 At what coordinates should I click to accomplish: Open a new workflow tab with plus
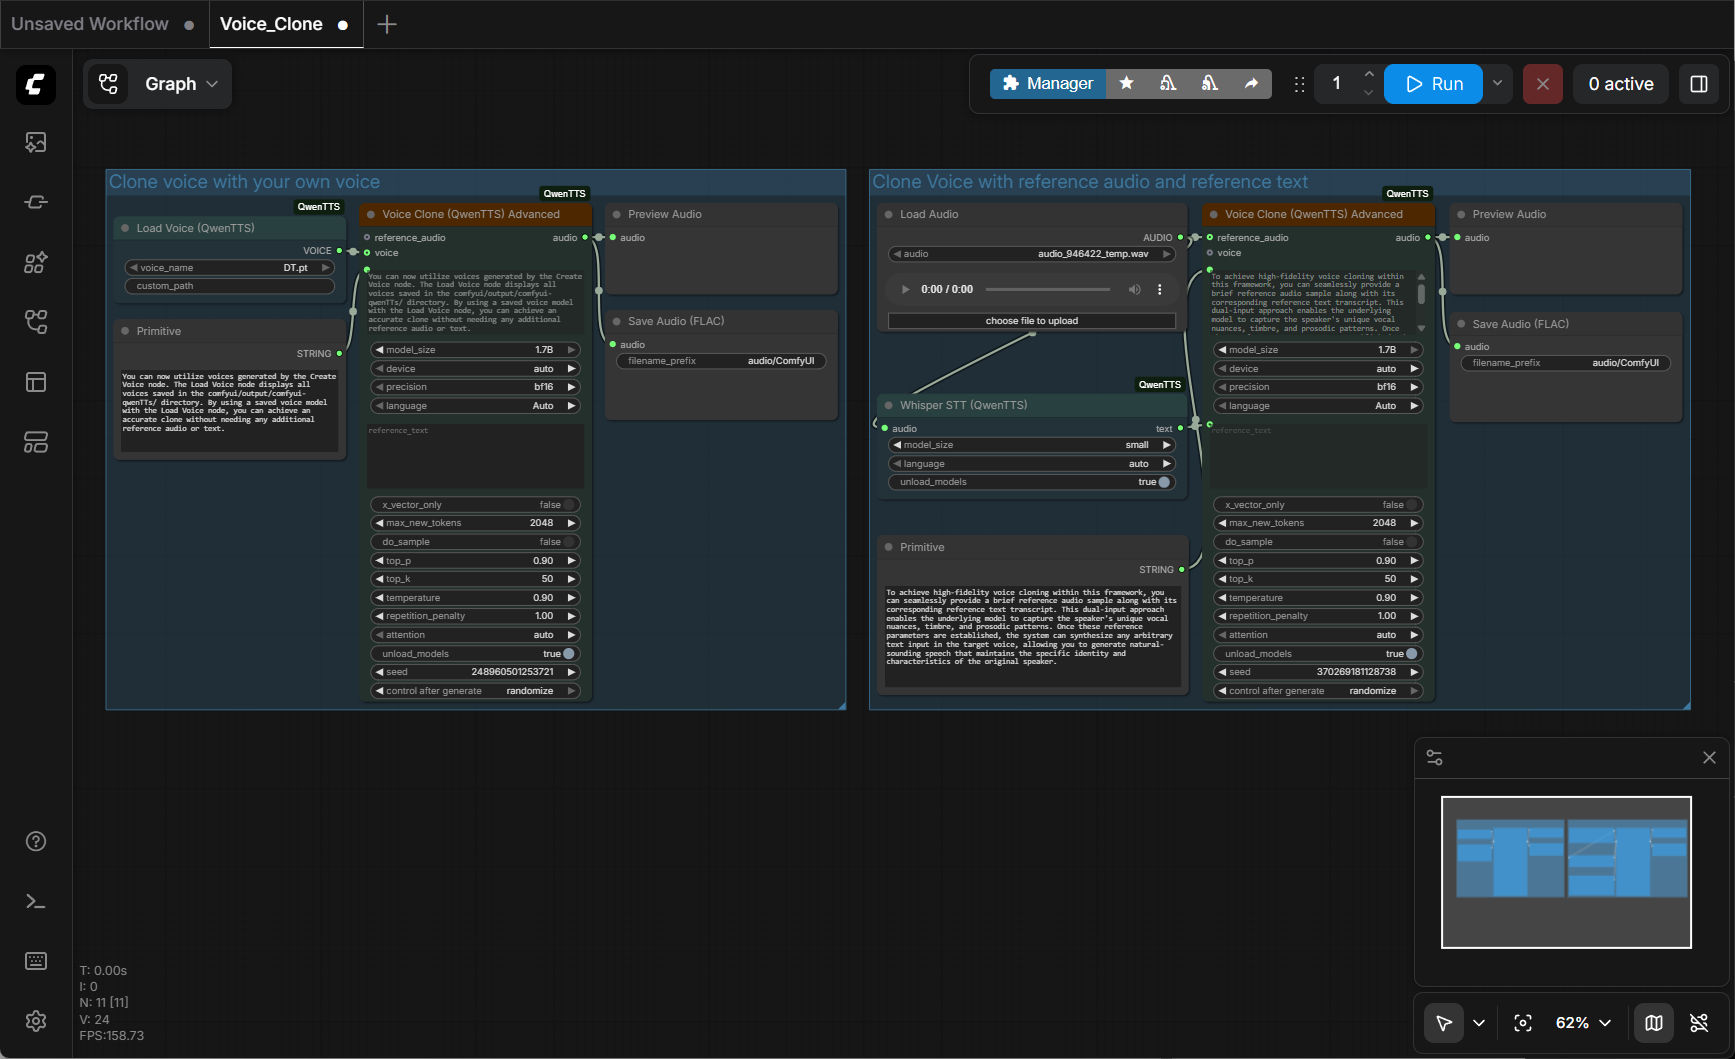pyautogui.click(x=387, y=24)
